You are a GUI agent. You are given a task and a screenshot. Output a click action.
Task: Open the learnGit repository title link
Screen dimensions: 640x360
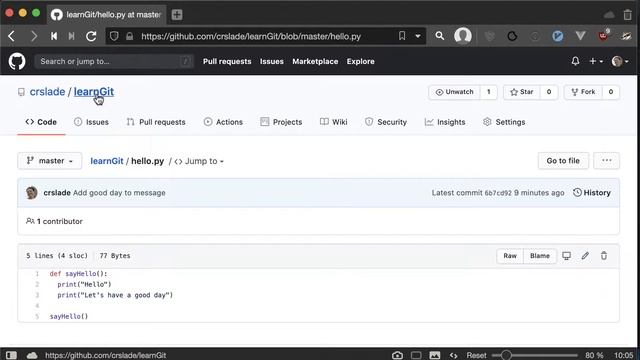[94, 92]
